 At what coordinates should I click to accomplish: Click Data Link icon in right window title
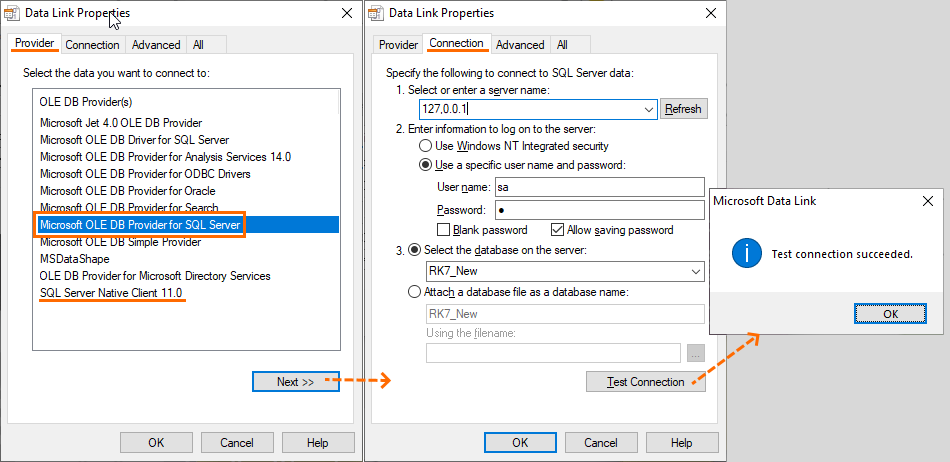point(376,13)
